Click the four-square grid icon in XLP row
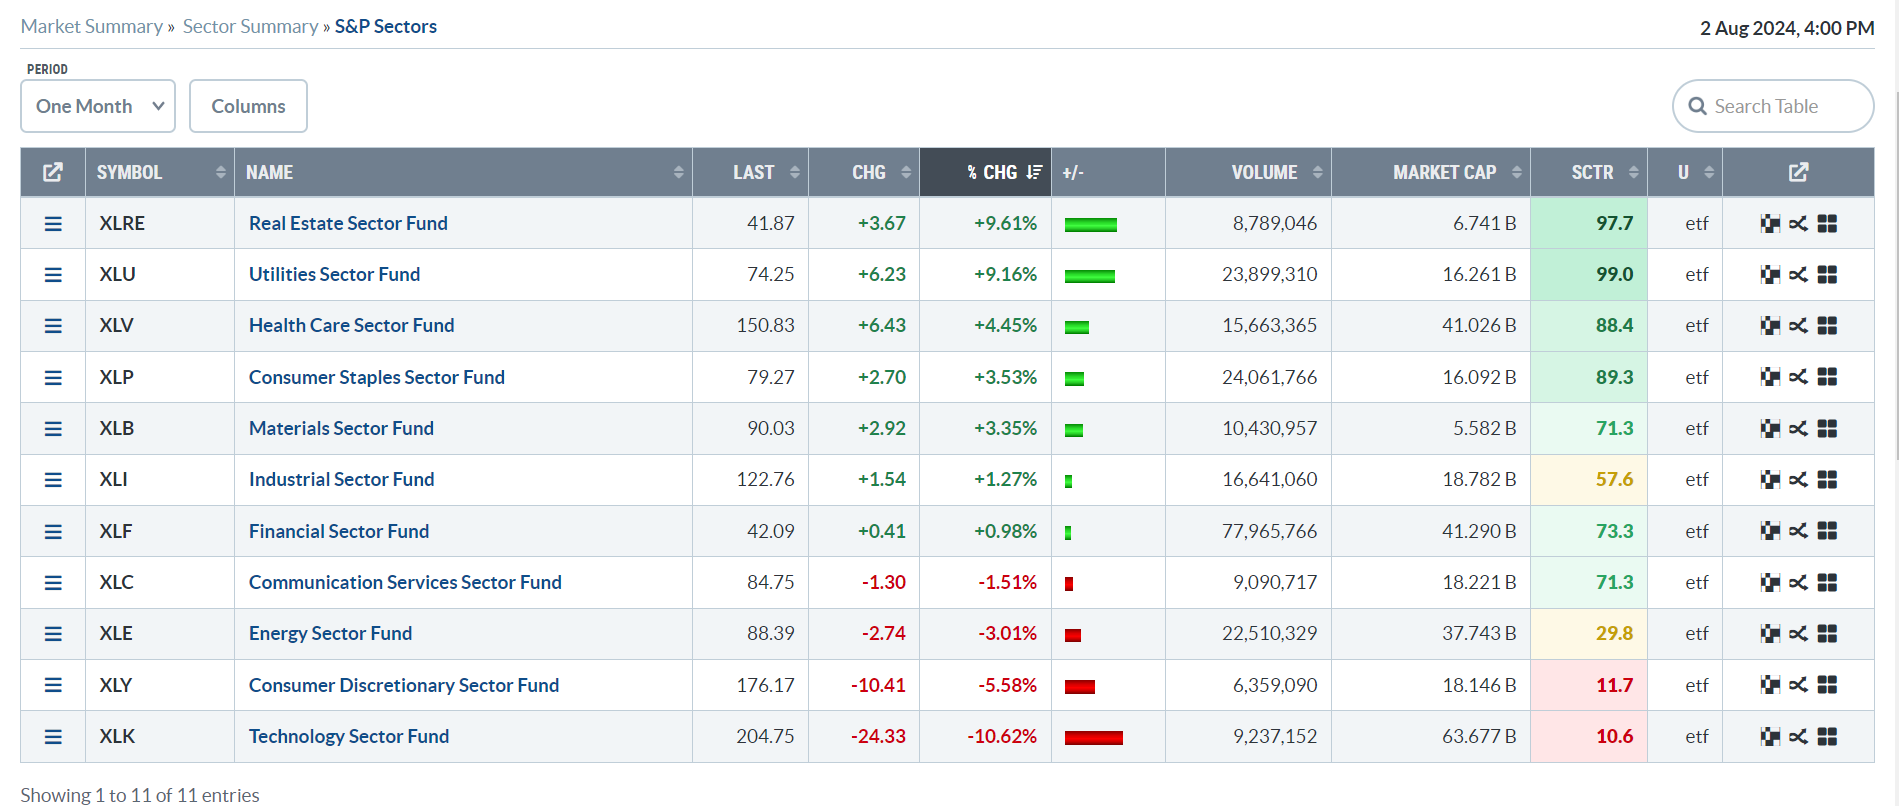The width and height of the screenshot is (1899, 806). point(1827,377)
